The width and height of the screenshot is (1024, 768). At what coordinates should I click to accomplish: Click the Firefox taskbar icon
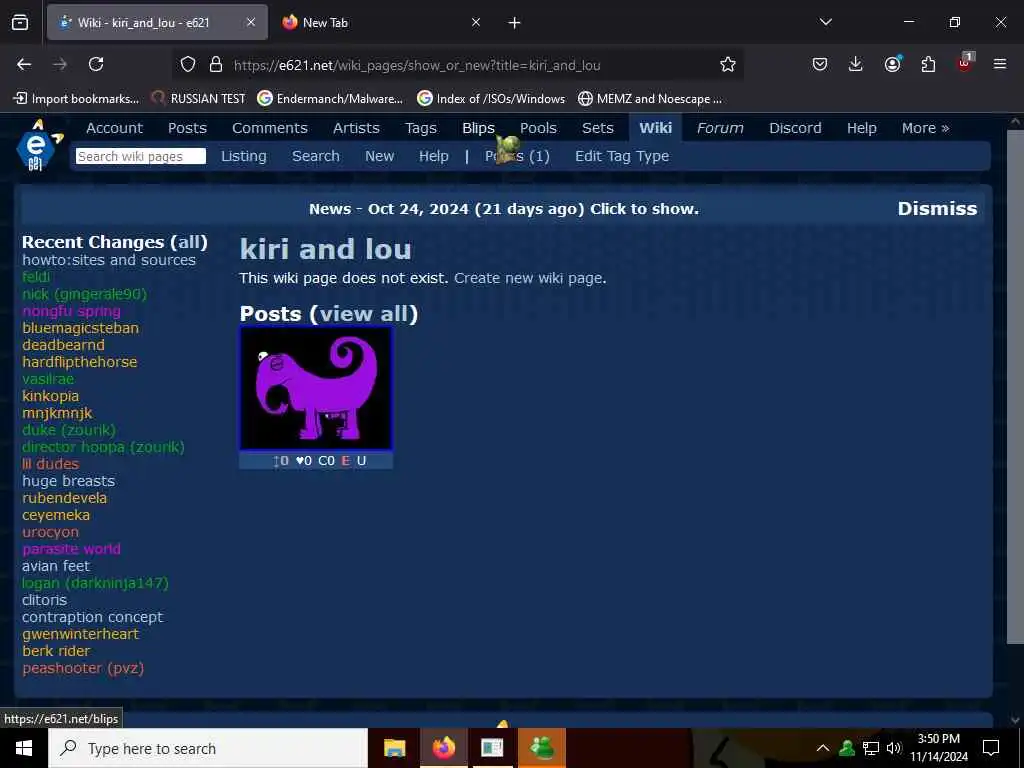pos(443,748)
